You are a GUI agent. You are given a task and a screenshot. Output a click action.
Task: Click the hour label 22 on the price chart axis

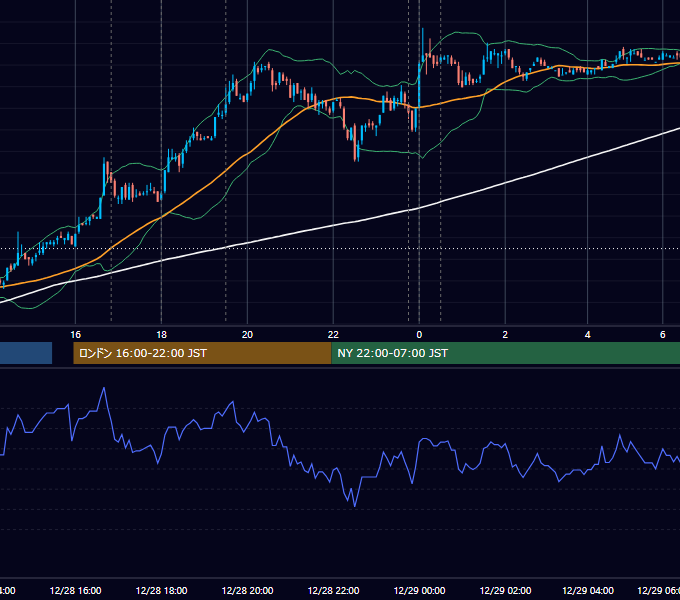[x=333, y=334]
